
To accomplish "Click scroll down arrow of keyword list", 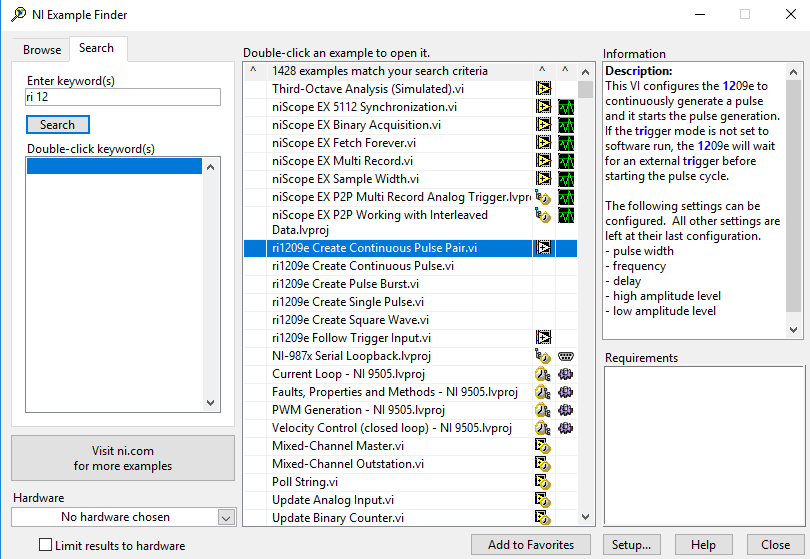I will pyautogui.click(x=210, y=403).
